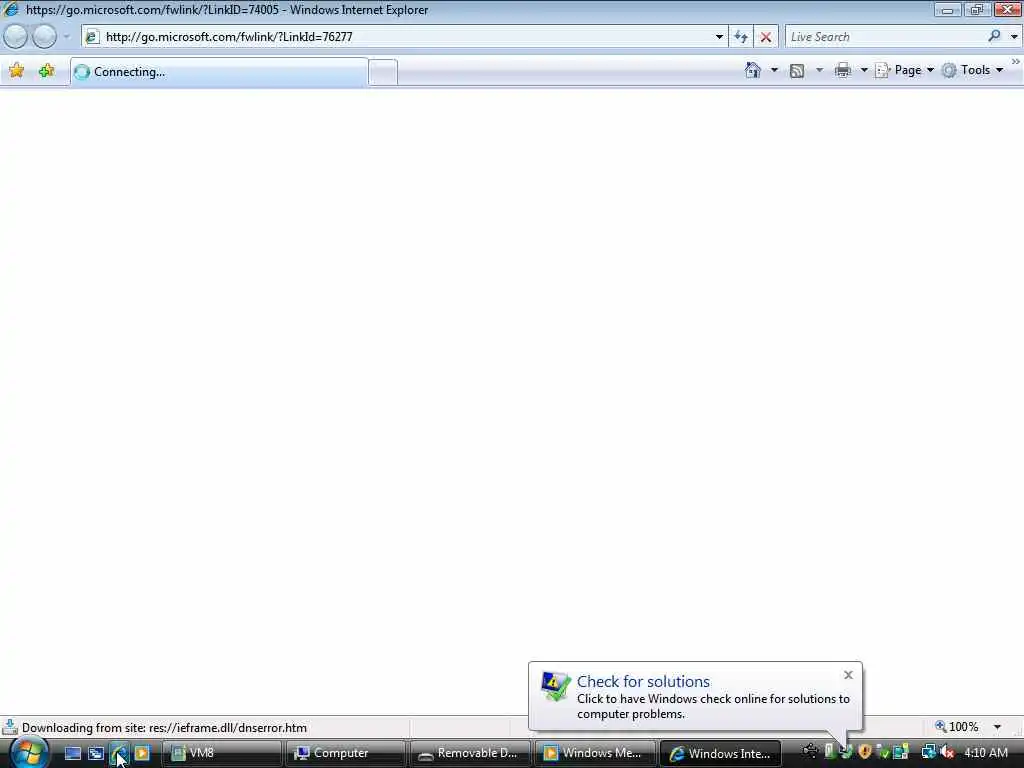Click the network connection tray icon
Viewport: 1024px width, 768px height.
[x=928, y=753]
